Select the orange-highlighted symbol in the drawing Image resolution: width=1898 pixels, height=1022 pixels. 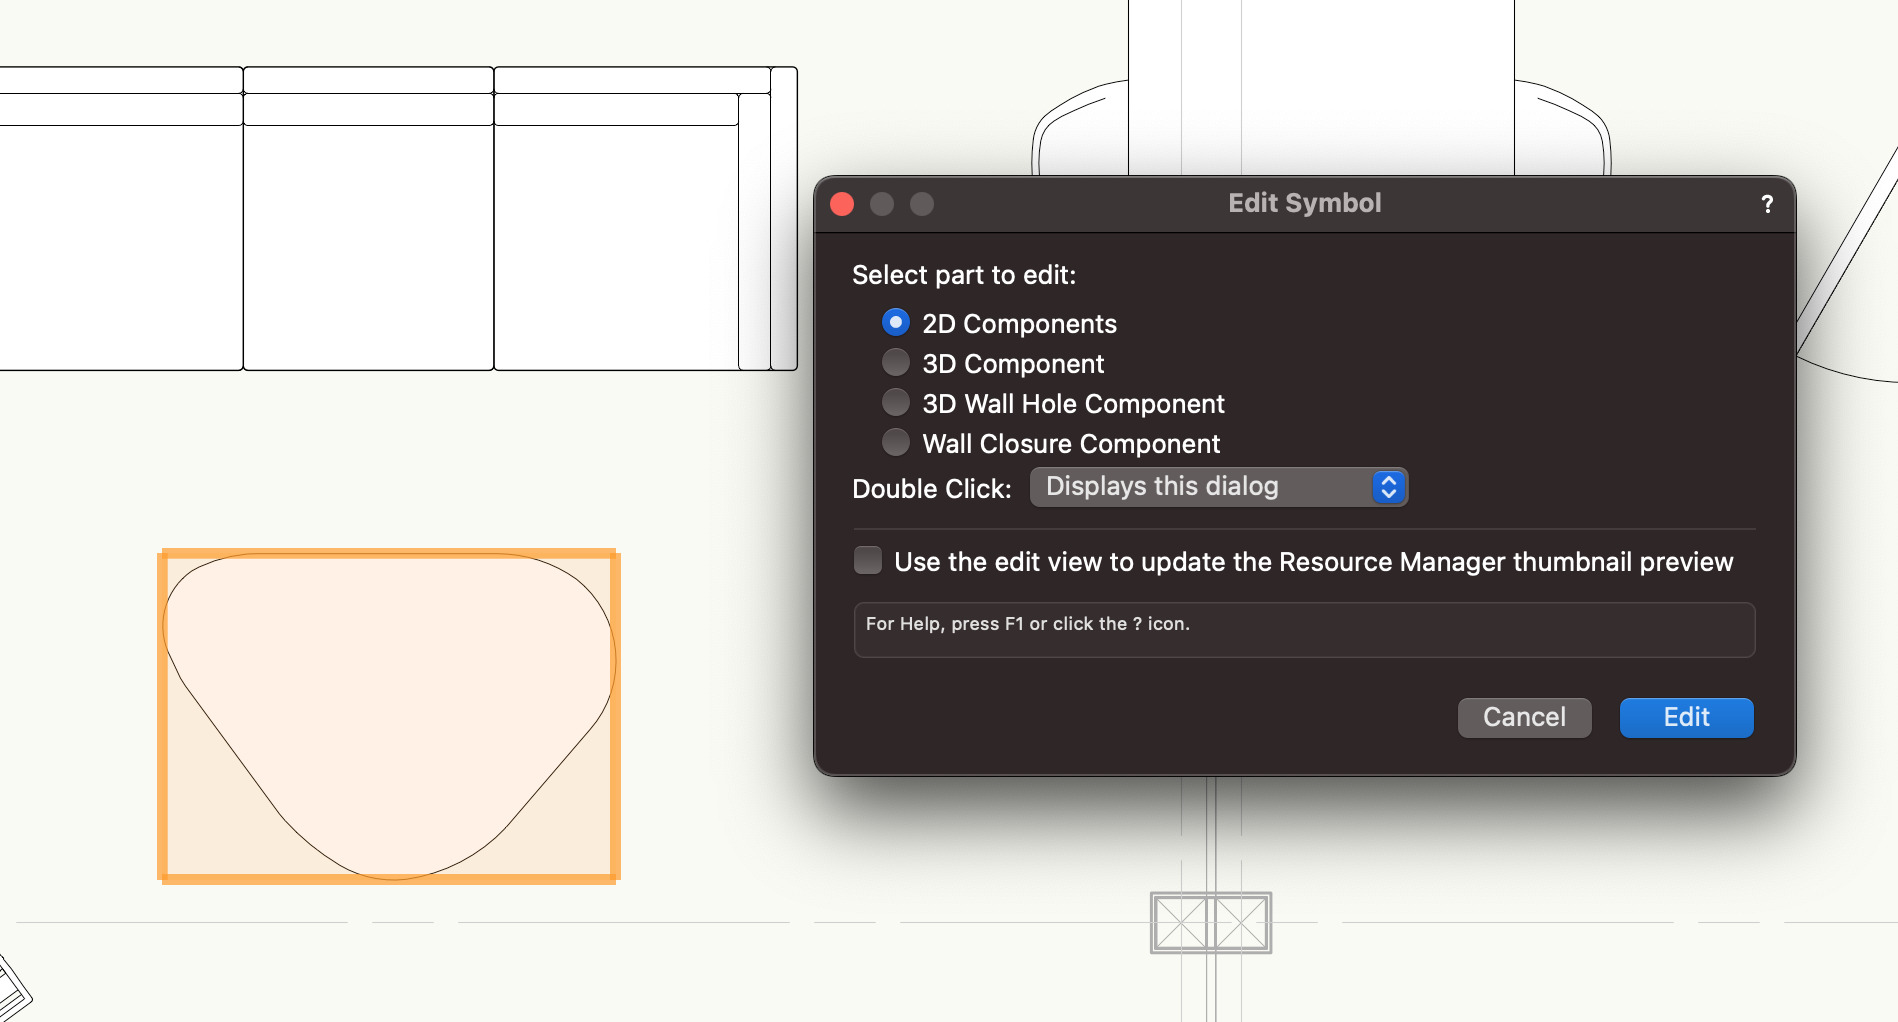[x=388, y=714]
